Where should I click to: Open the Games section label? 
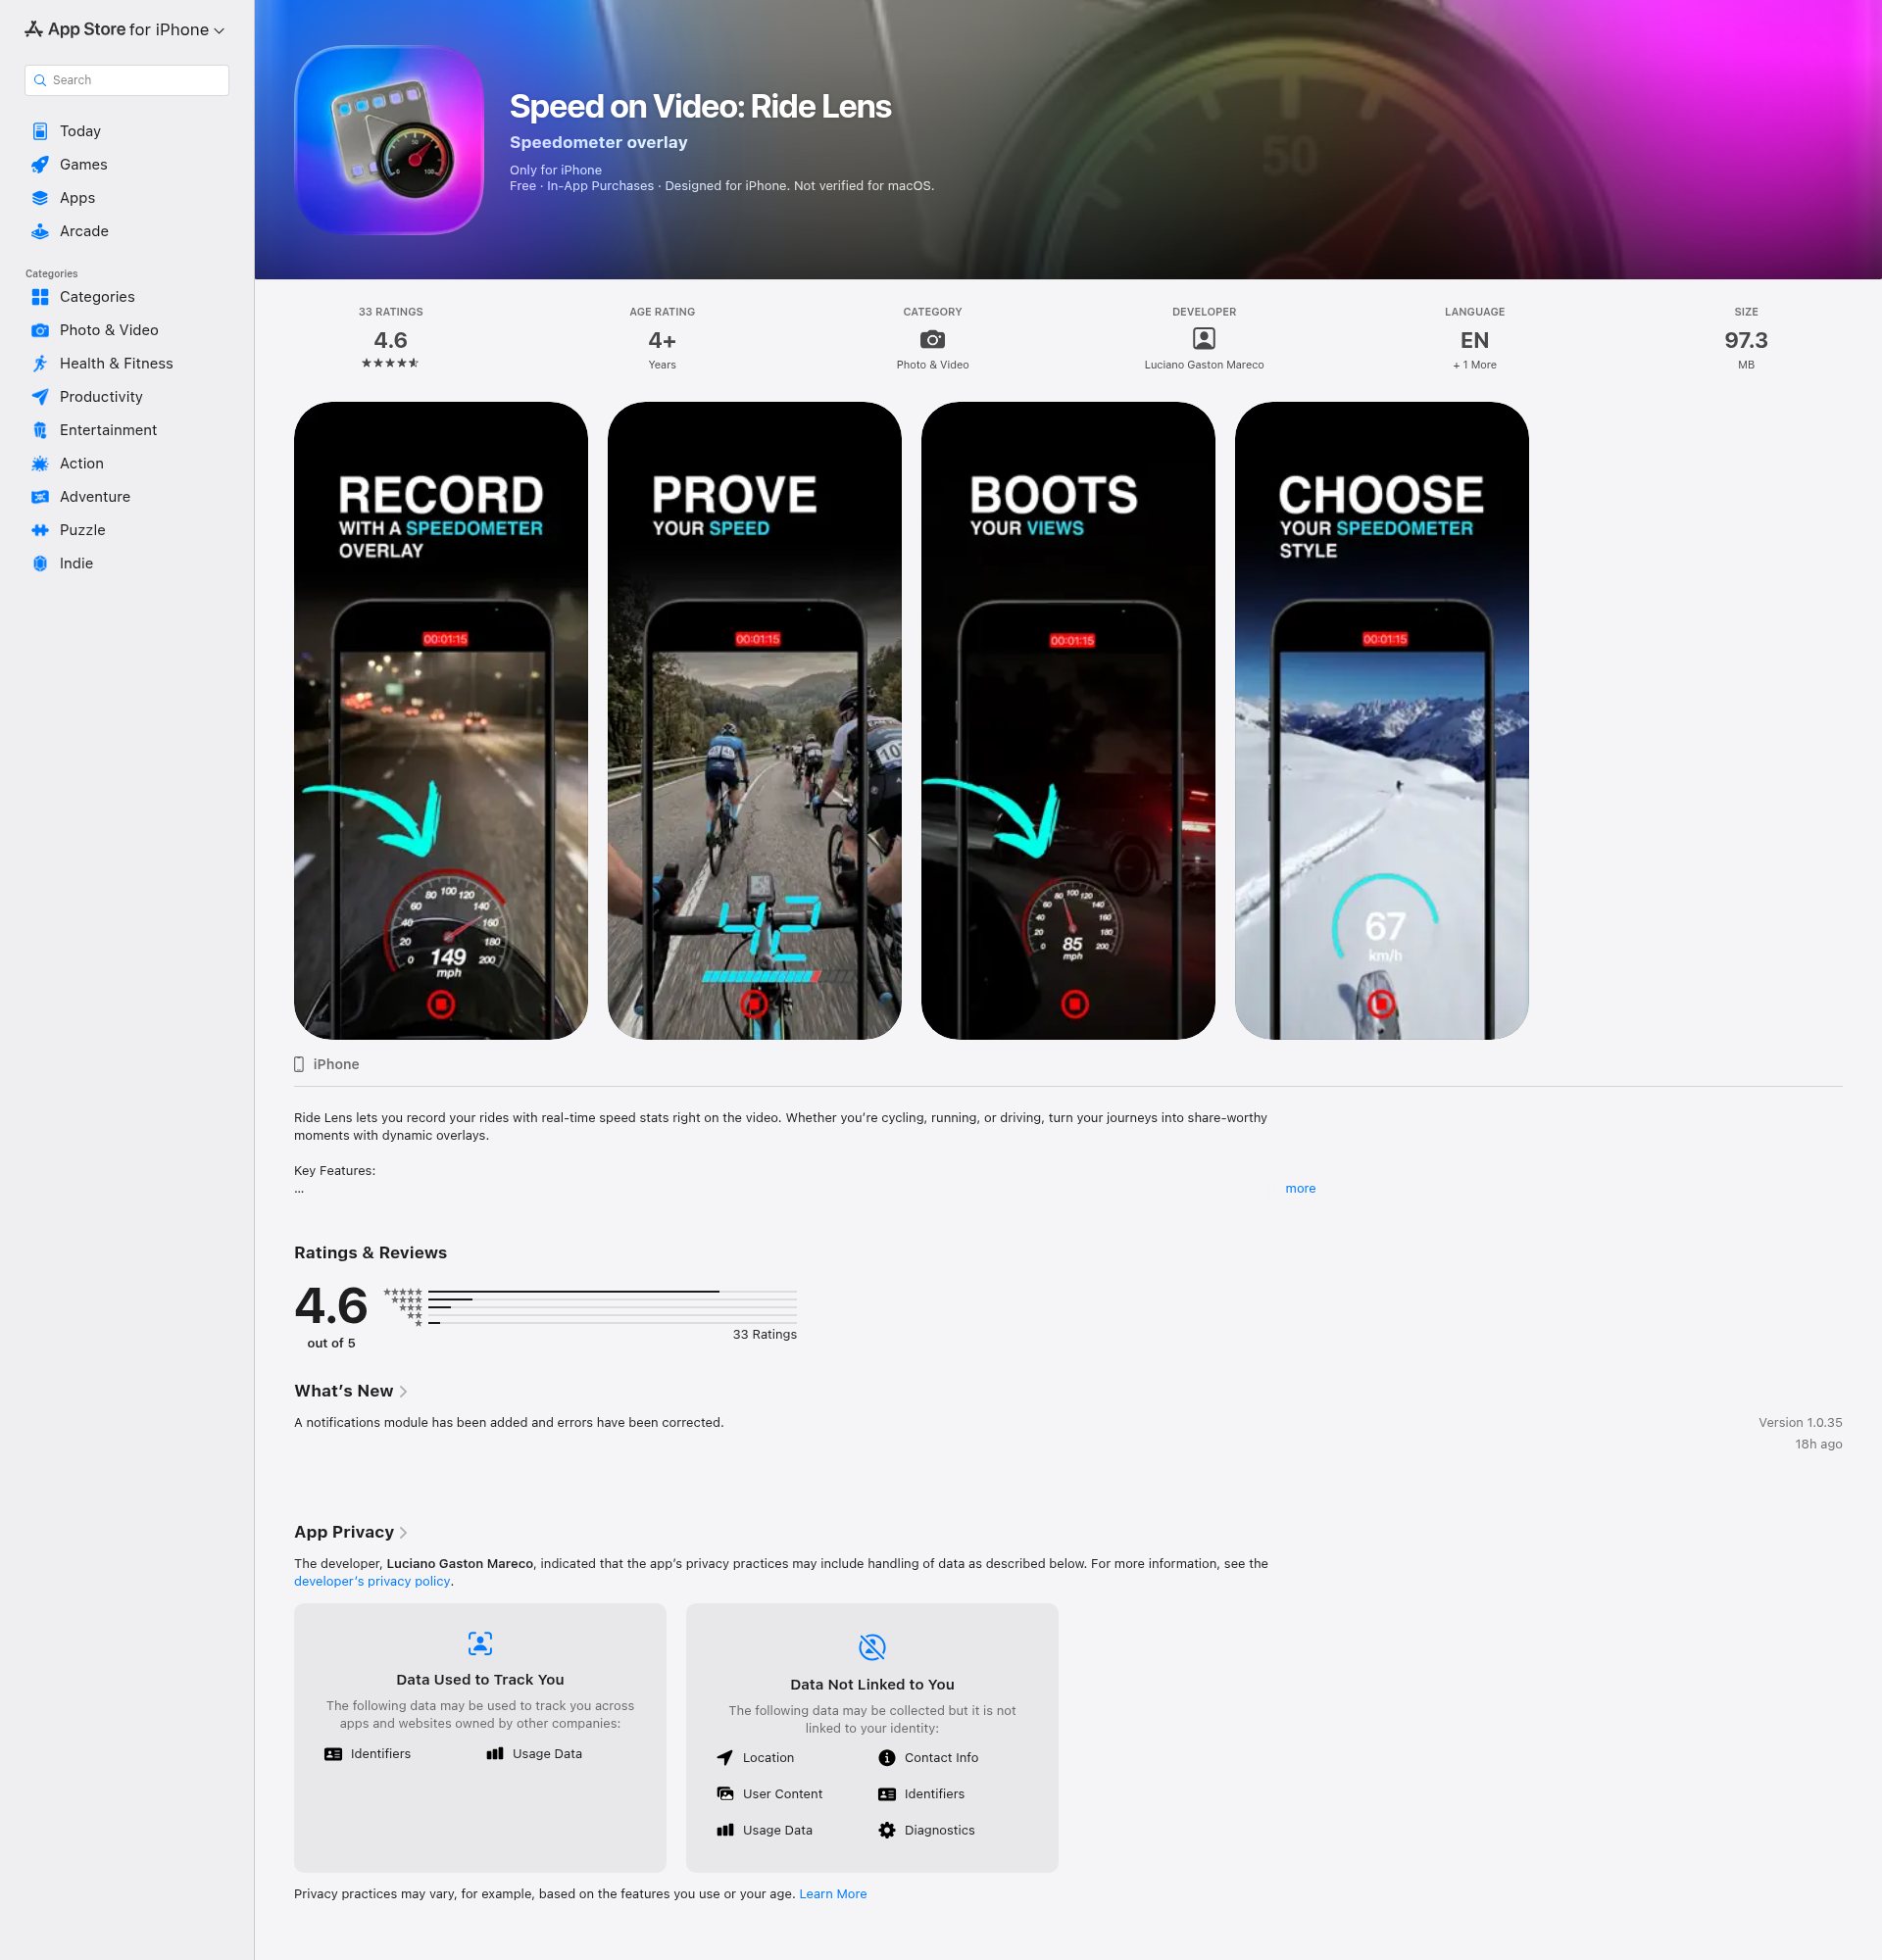(x=83, y=164)
